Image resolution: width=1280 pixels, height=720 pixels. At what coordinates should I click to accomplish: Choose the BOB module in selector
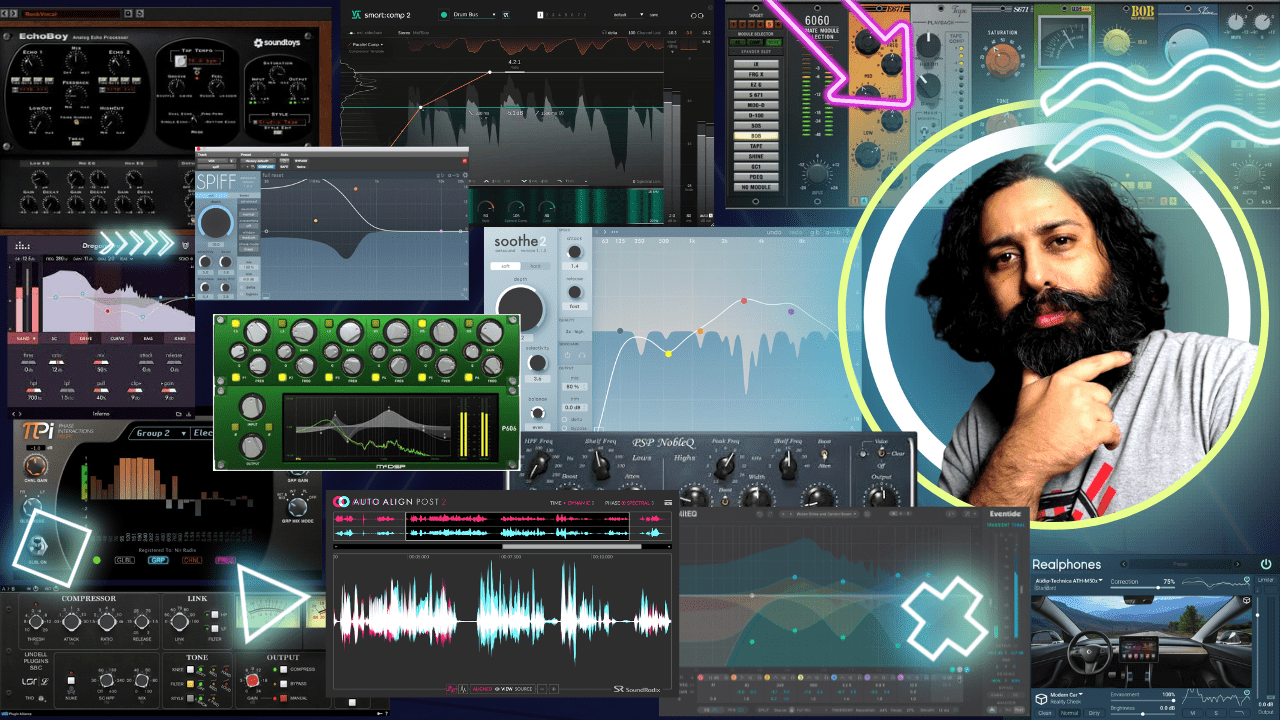(756, 136)
